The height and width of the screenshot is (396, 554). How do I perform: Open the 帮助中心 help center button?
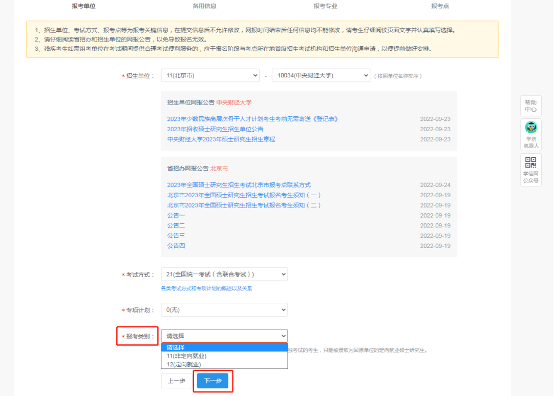[x=531, y=106]
